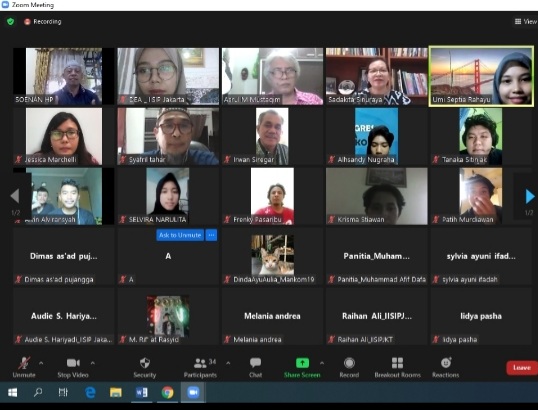Switch to Microsoft Word on the taskbar

coord(141,392)
